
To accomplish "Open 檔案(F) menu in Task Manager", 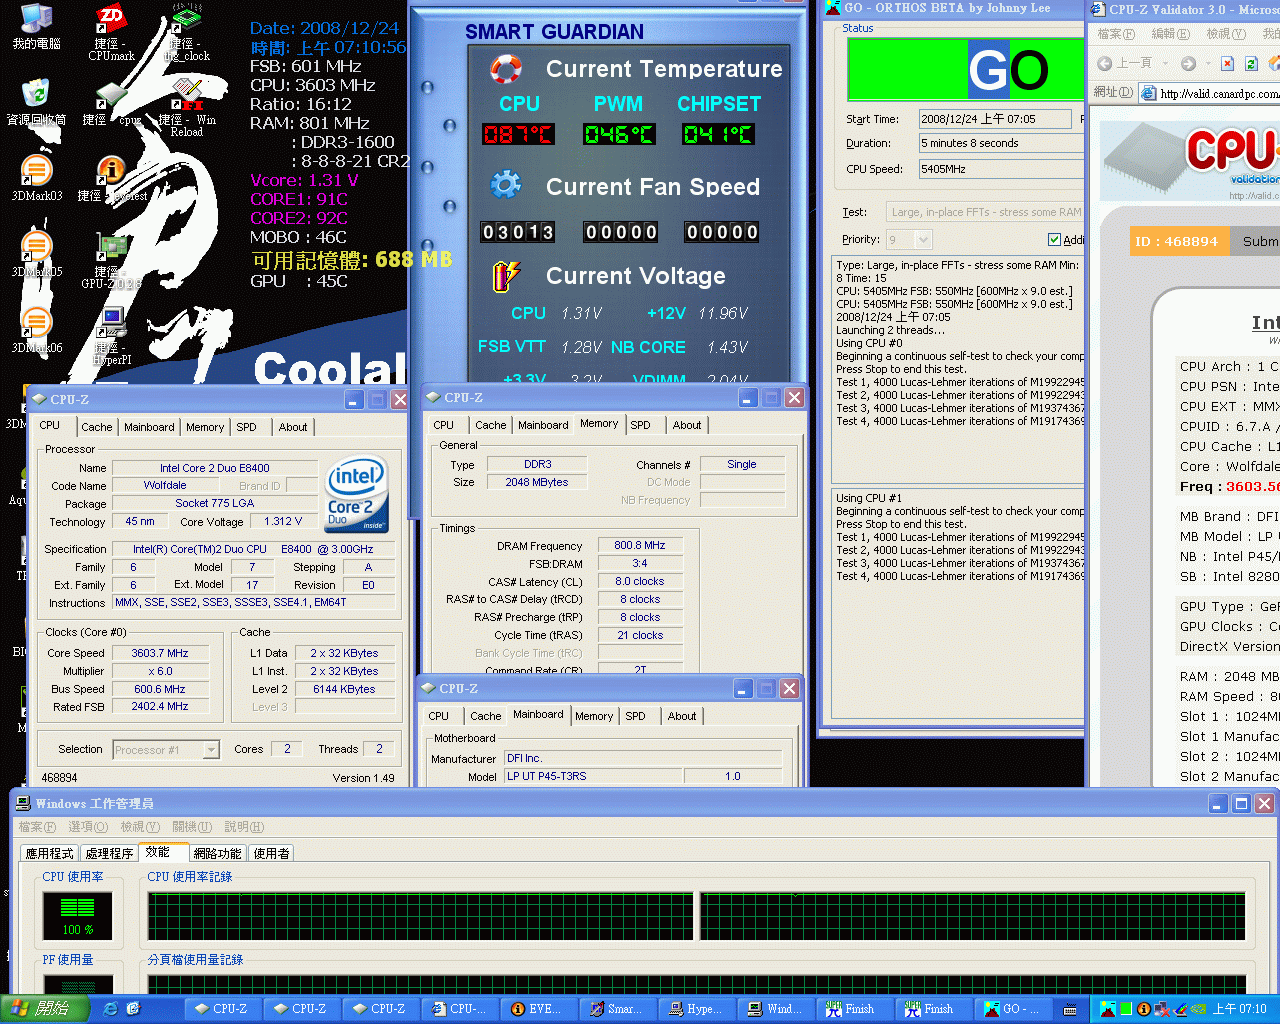I will (37, 827).
